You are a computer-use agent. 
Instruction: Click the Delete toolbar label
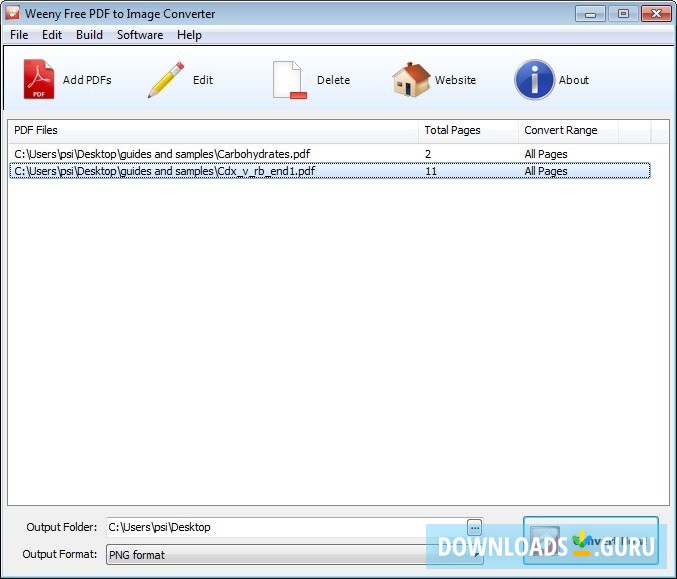tap(333, 80)
